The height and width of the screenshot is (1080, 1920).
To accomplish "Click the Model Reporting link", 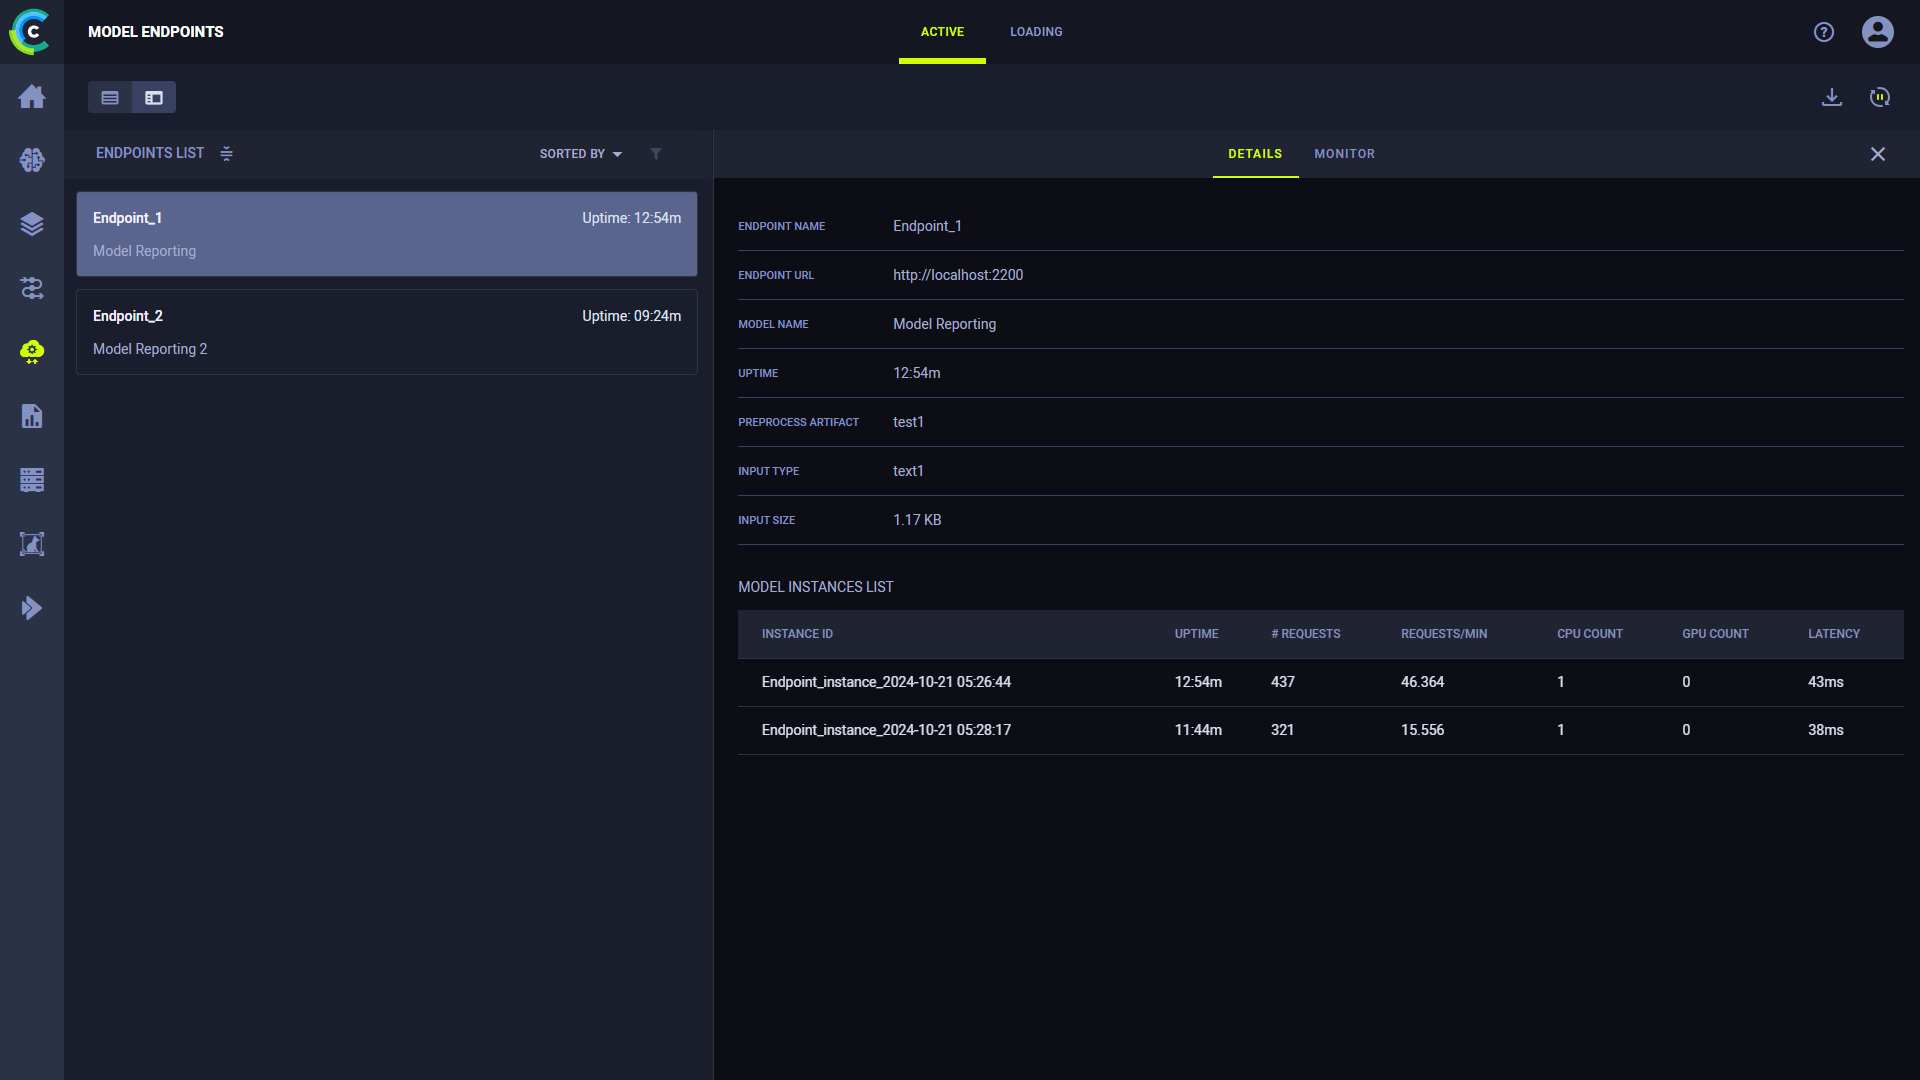I will pyautogui.click(x=944, y=323).
